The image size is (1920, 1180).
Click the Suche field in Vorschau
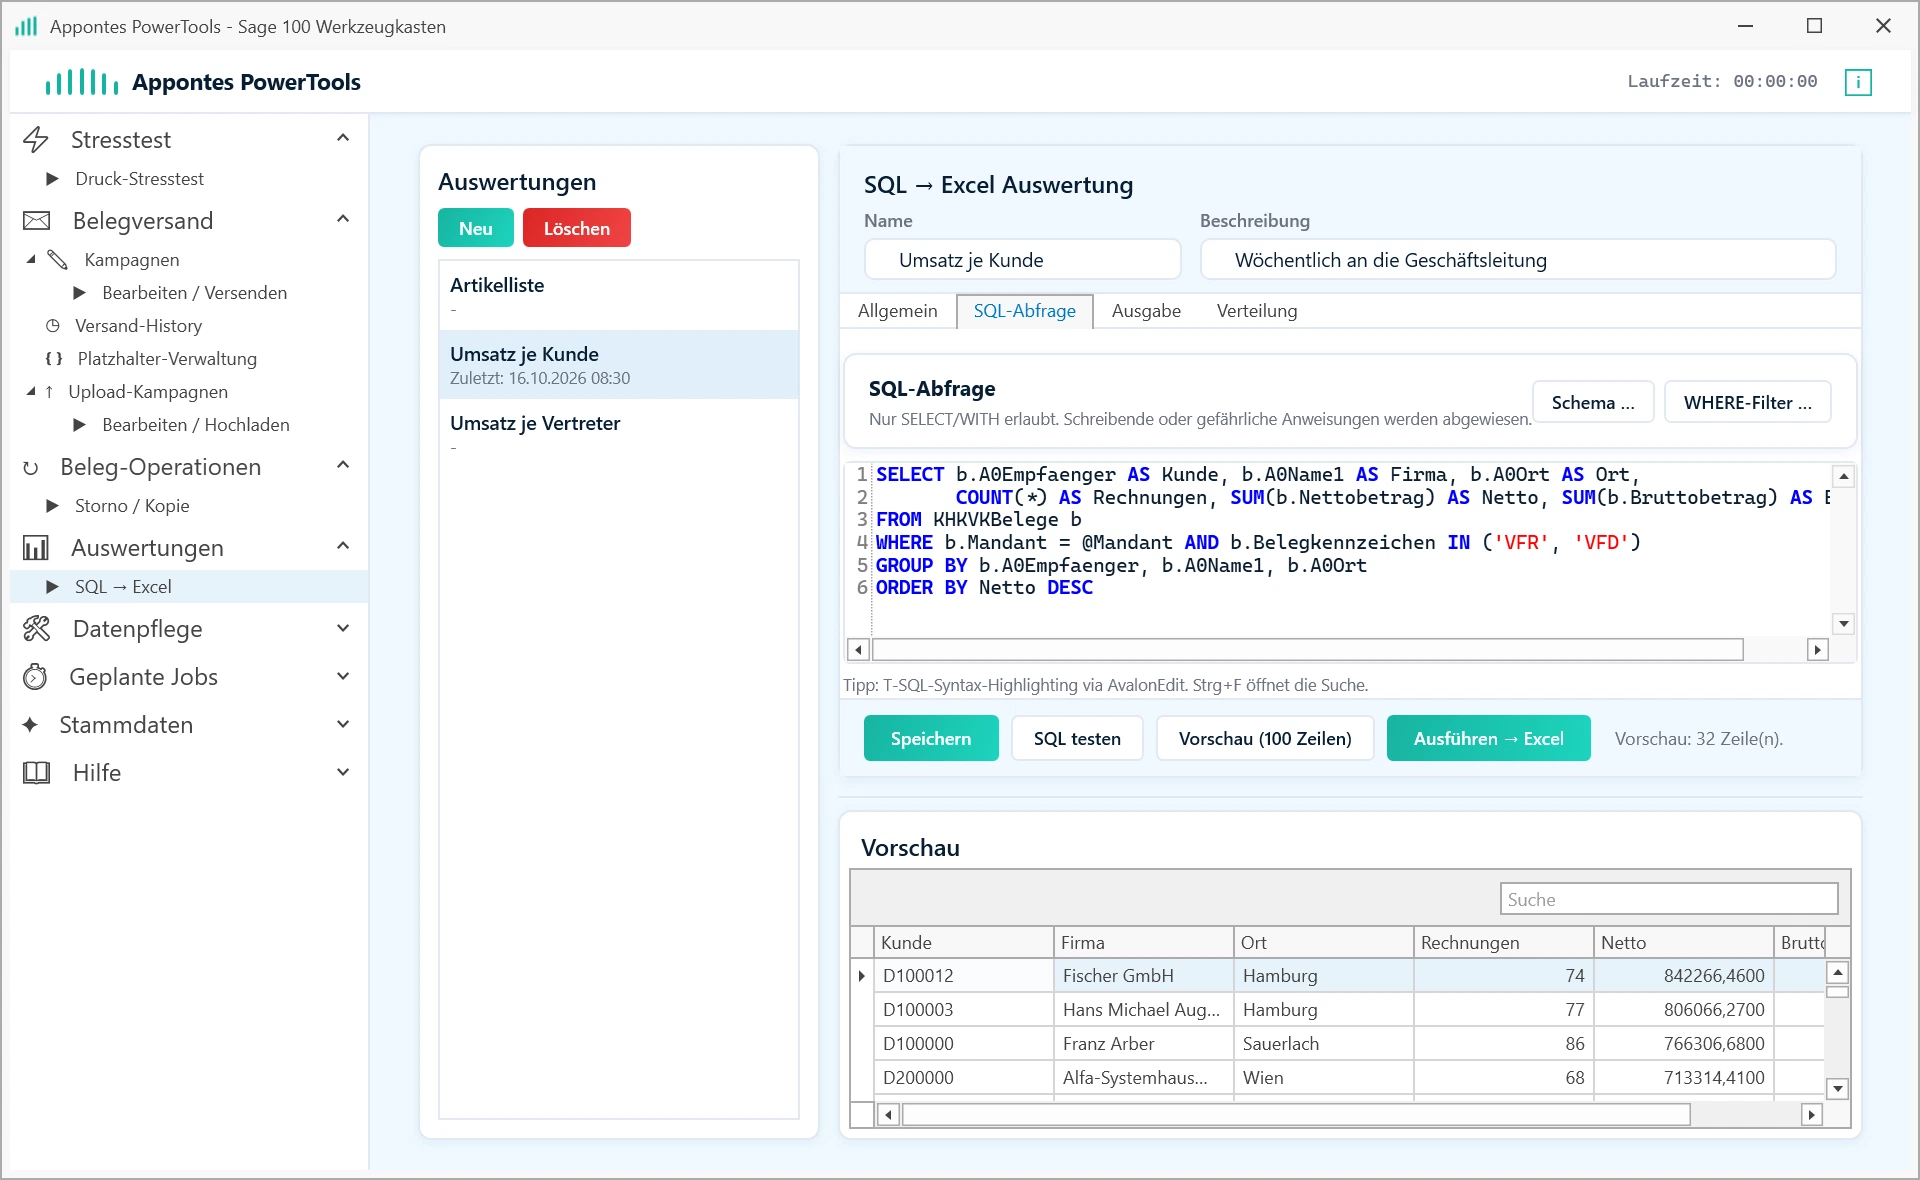tap(1669, 899)
